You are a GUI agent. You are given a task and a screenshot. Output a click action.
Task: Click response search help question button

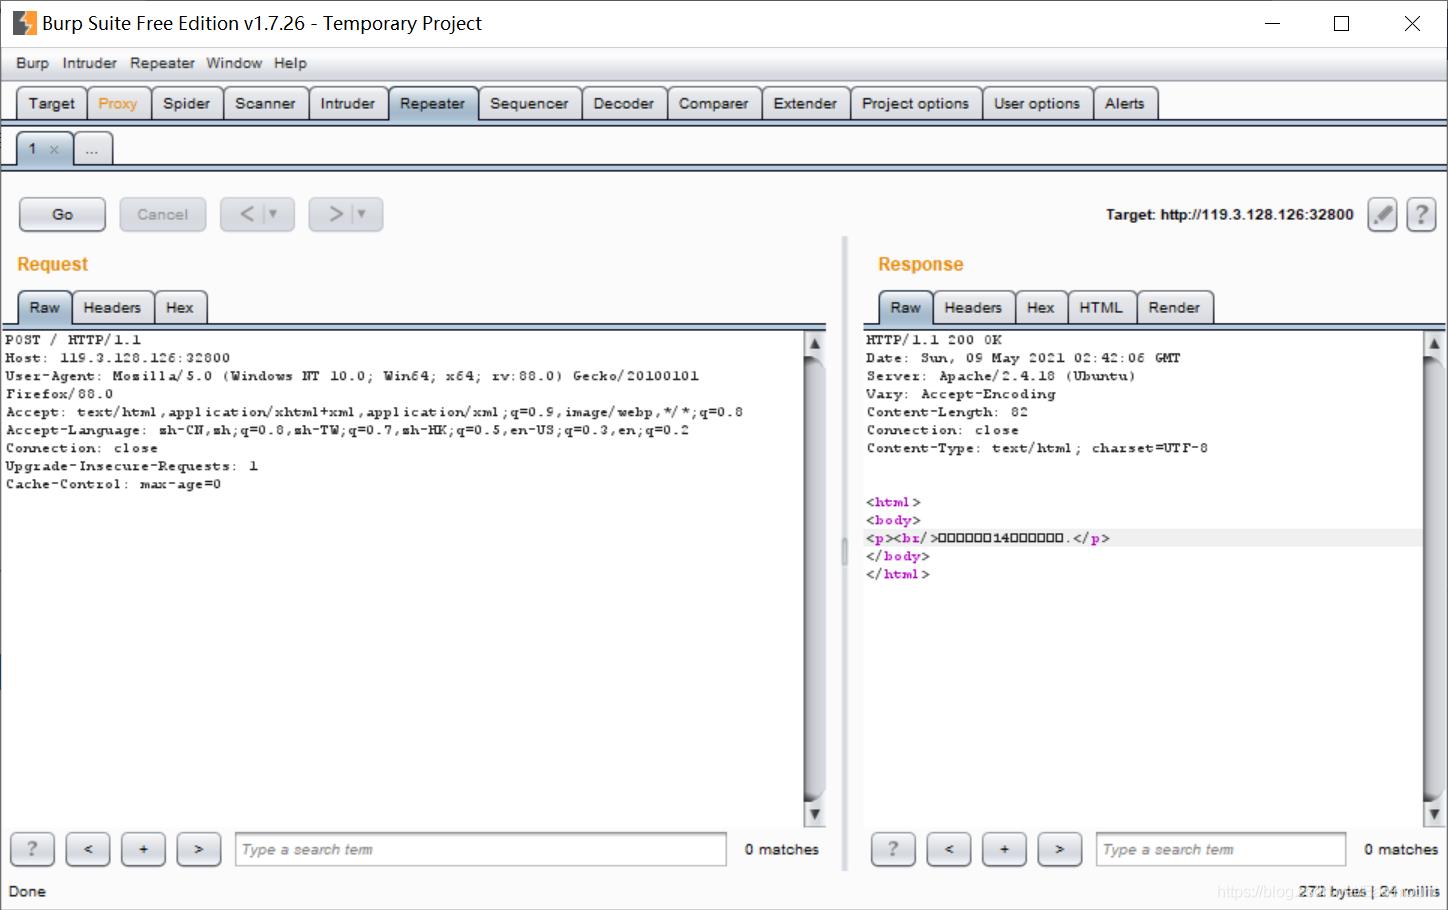pyautogui.click(x=893, y=849)
